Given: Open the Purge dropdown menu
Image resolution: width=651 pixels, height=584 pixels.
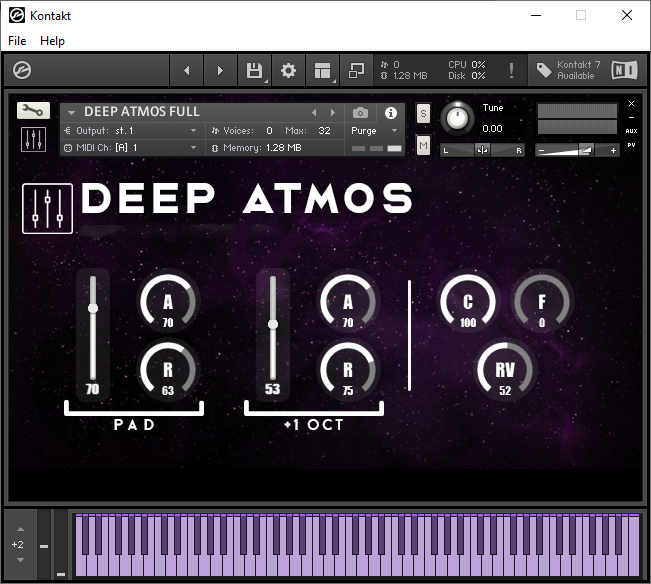Looking at the screenshot, I should [374, 131].
